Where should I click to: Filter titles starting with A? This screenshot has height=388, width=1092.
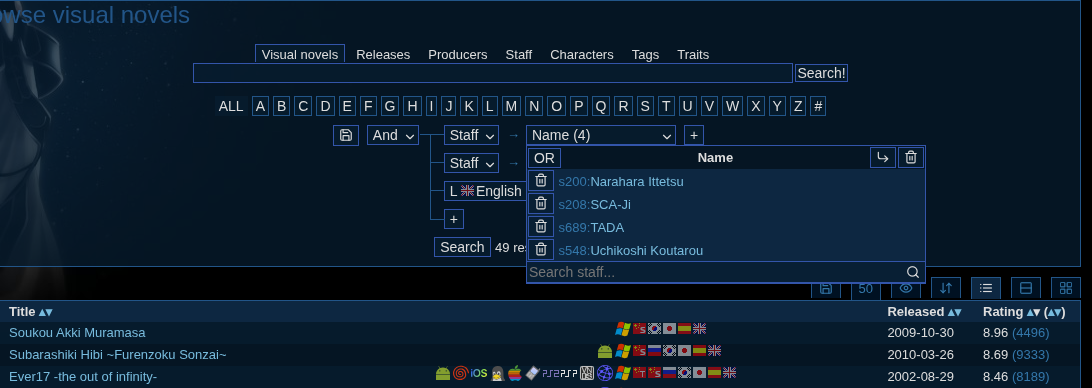(260, 107)
